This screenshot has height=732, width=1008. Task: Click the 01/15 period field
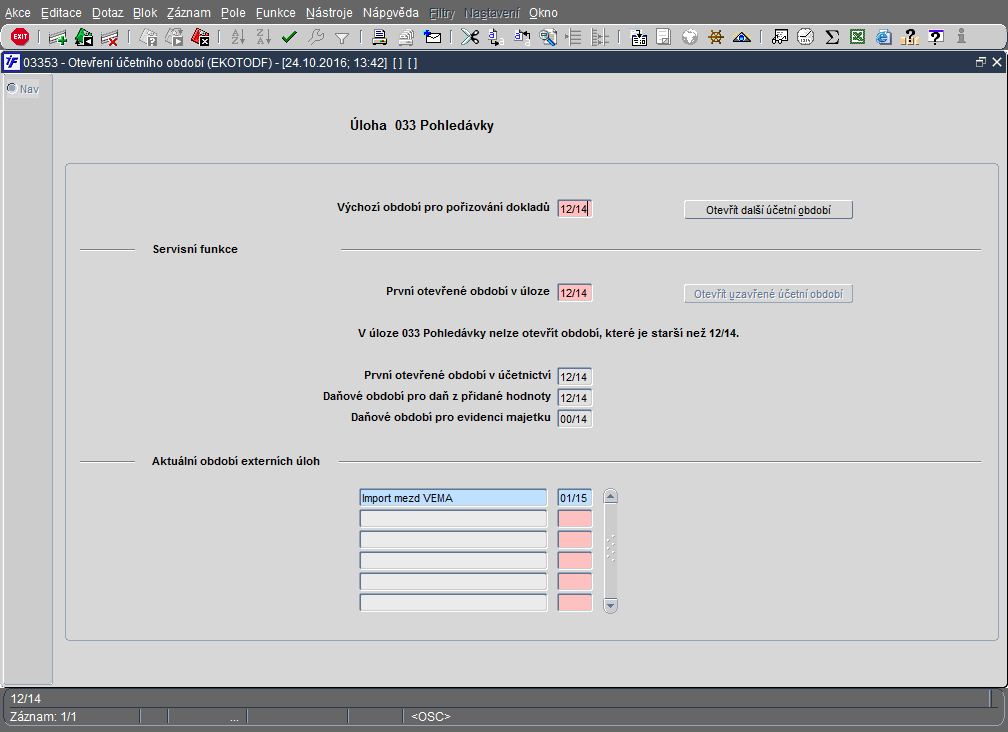click(x=575, y=498)
